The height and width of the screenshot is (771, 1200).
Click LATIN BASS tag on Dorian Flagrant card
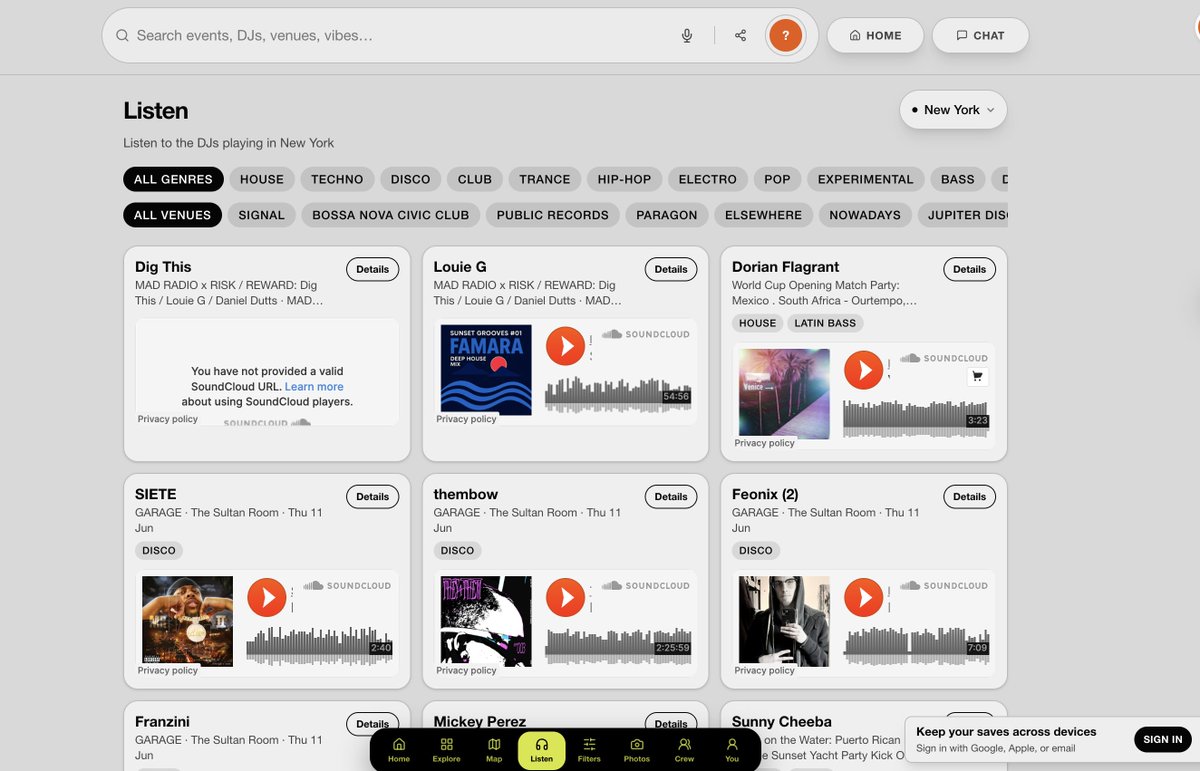click(x=825, y=323)
